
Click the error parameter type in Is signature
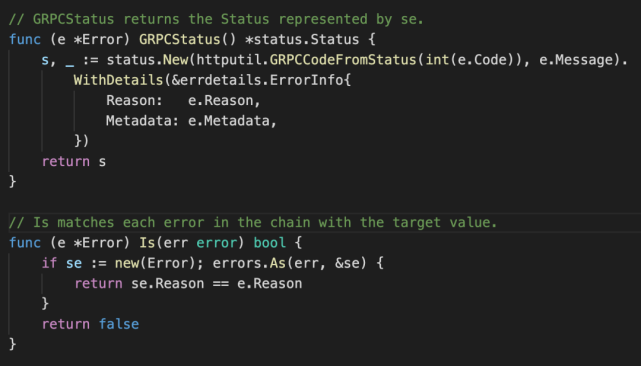click(x=216, y=243)
